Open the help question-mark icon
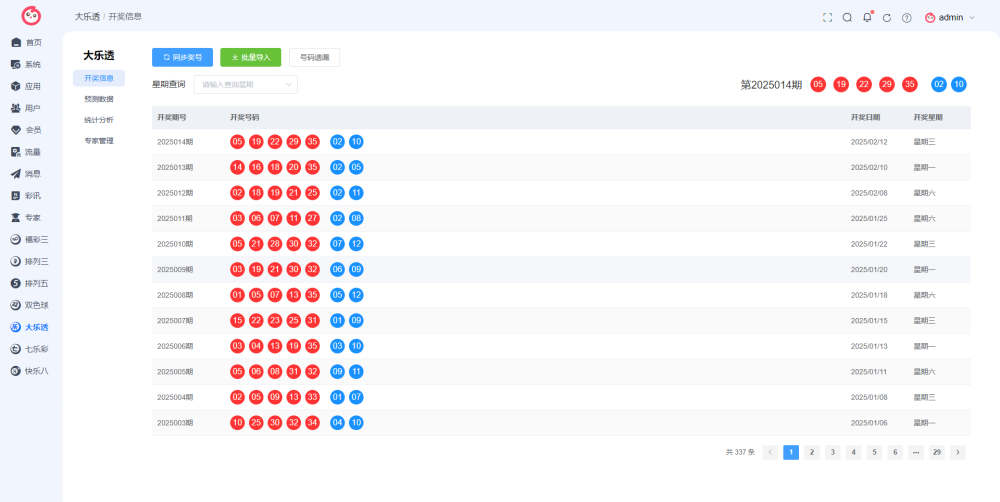Image resolution: width=1000 pixels, height=502 pixels. 906,18
